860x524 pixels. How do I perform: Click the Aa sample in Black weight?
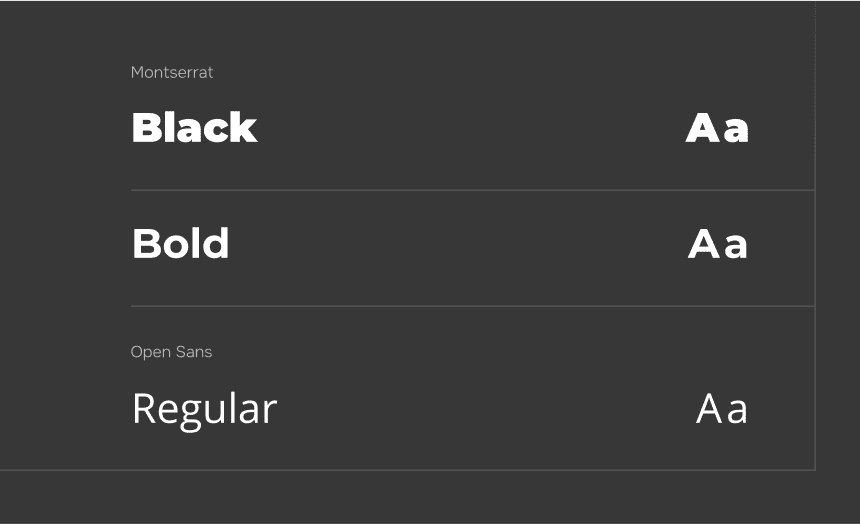pos(717,128)
